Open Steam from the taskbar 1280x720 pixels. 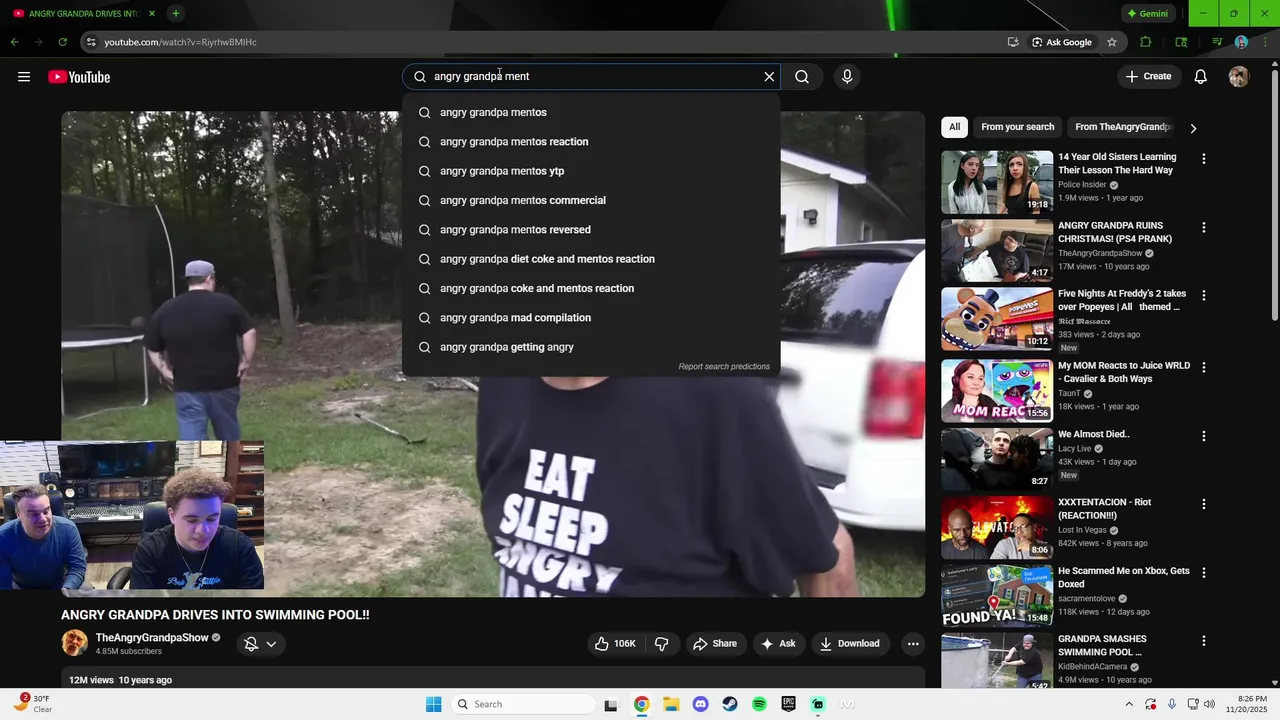(730, 704)
